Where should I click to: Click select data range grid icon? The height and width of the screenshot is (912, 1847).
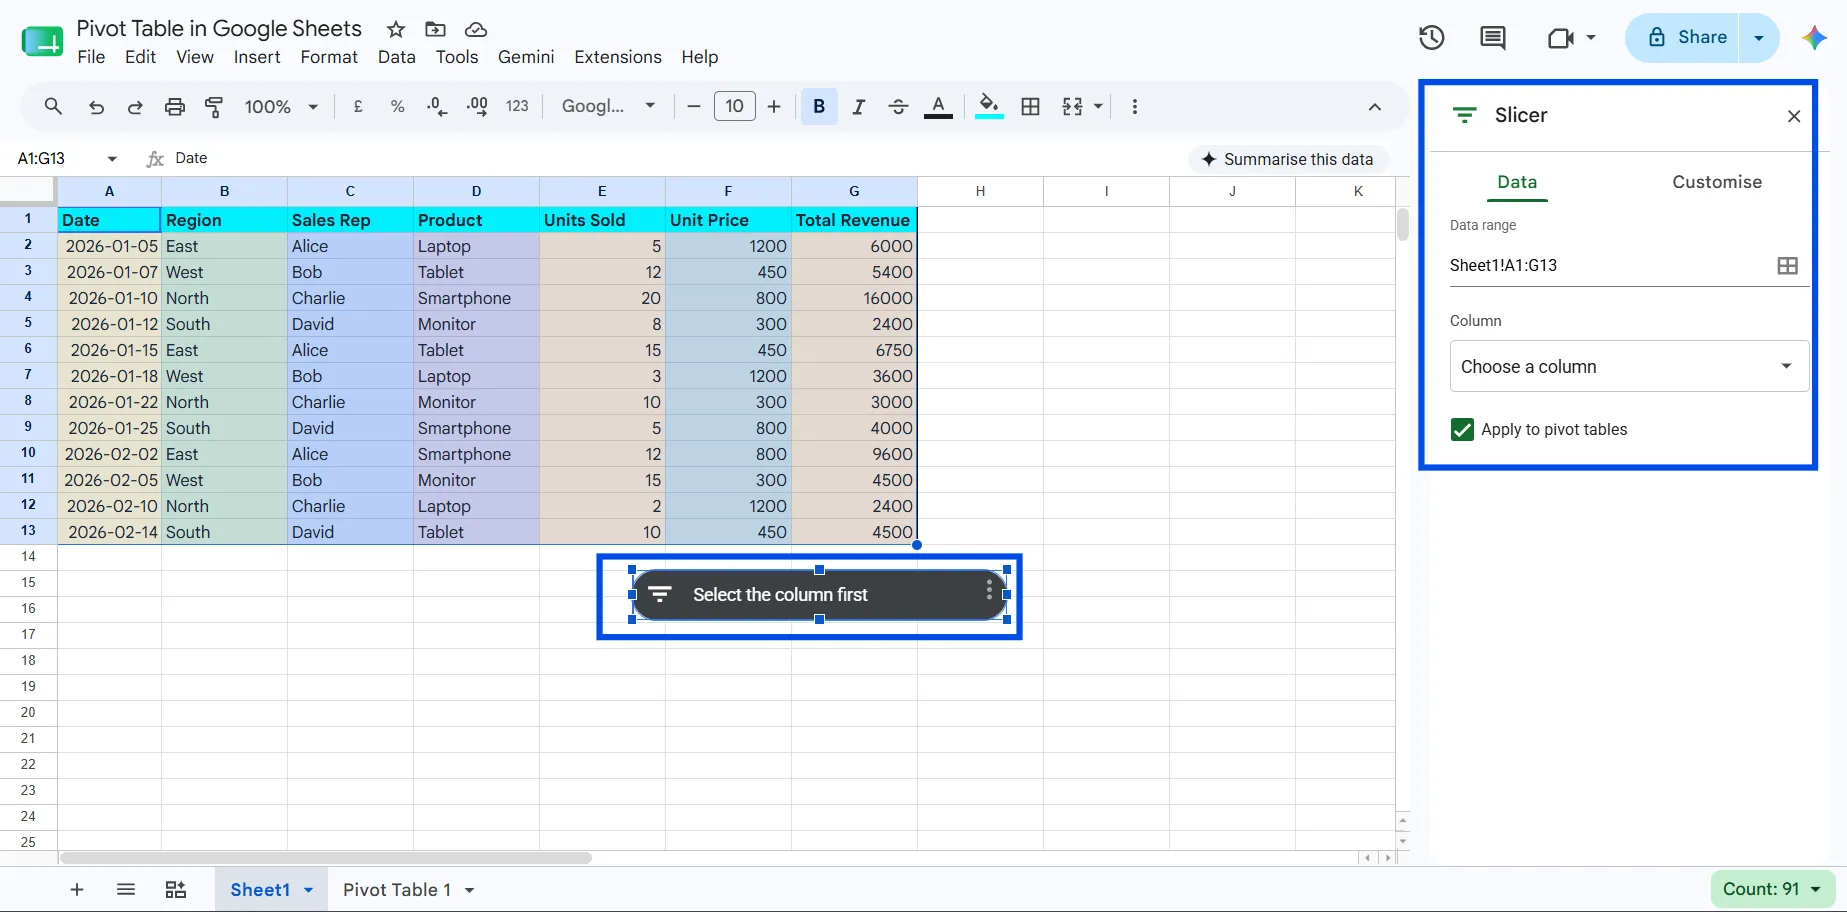(x=1787, y=265)
